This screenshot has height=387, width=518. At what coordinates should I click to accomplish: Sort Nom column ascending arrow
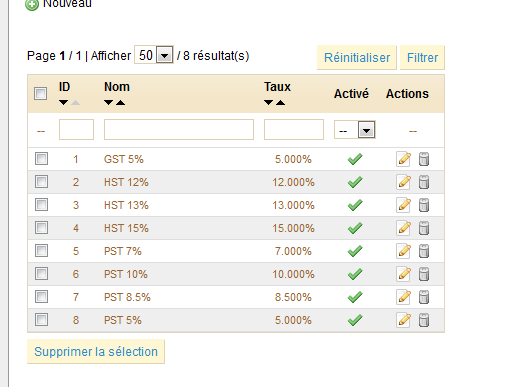point(121,103)
